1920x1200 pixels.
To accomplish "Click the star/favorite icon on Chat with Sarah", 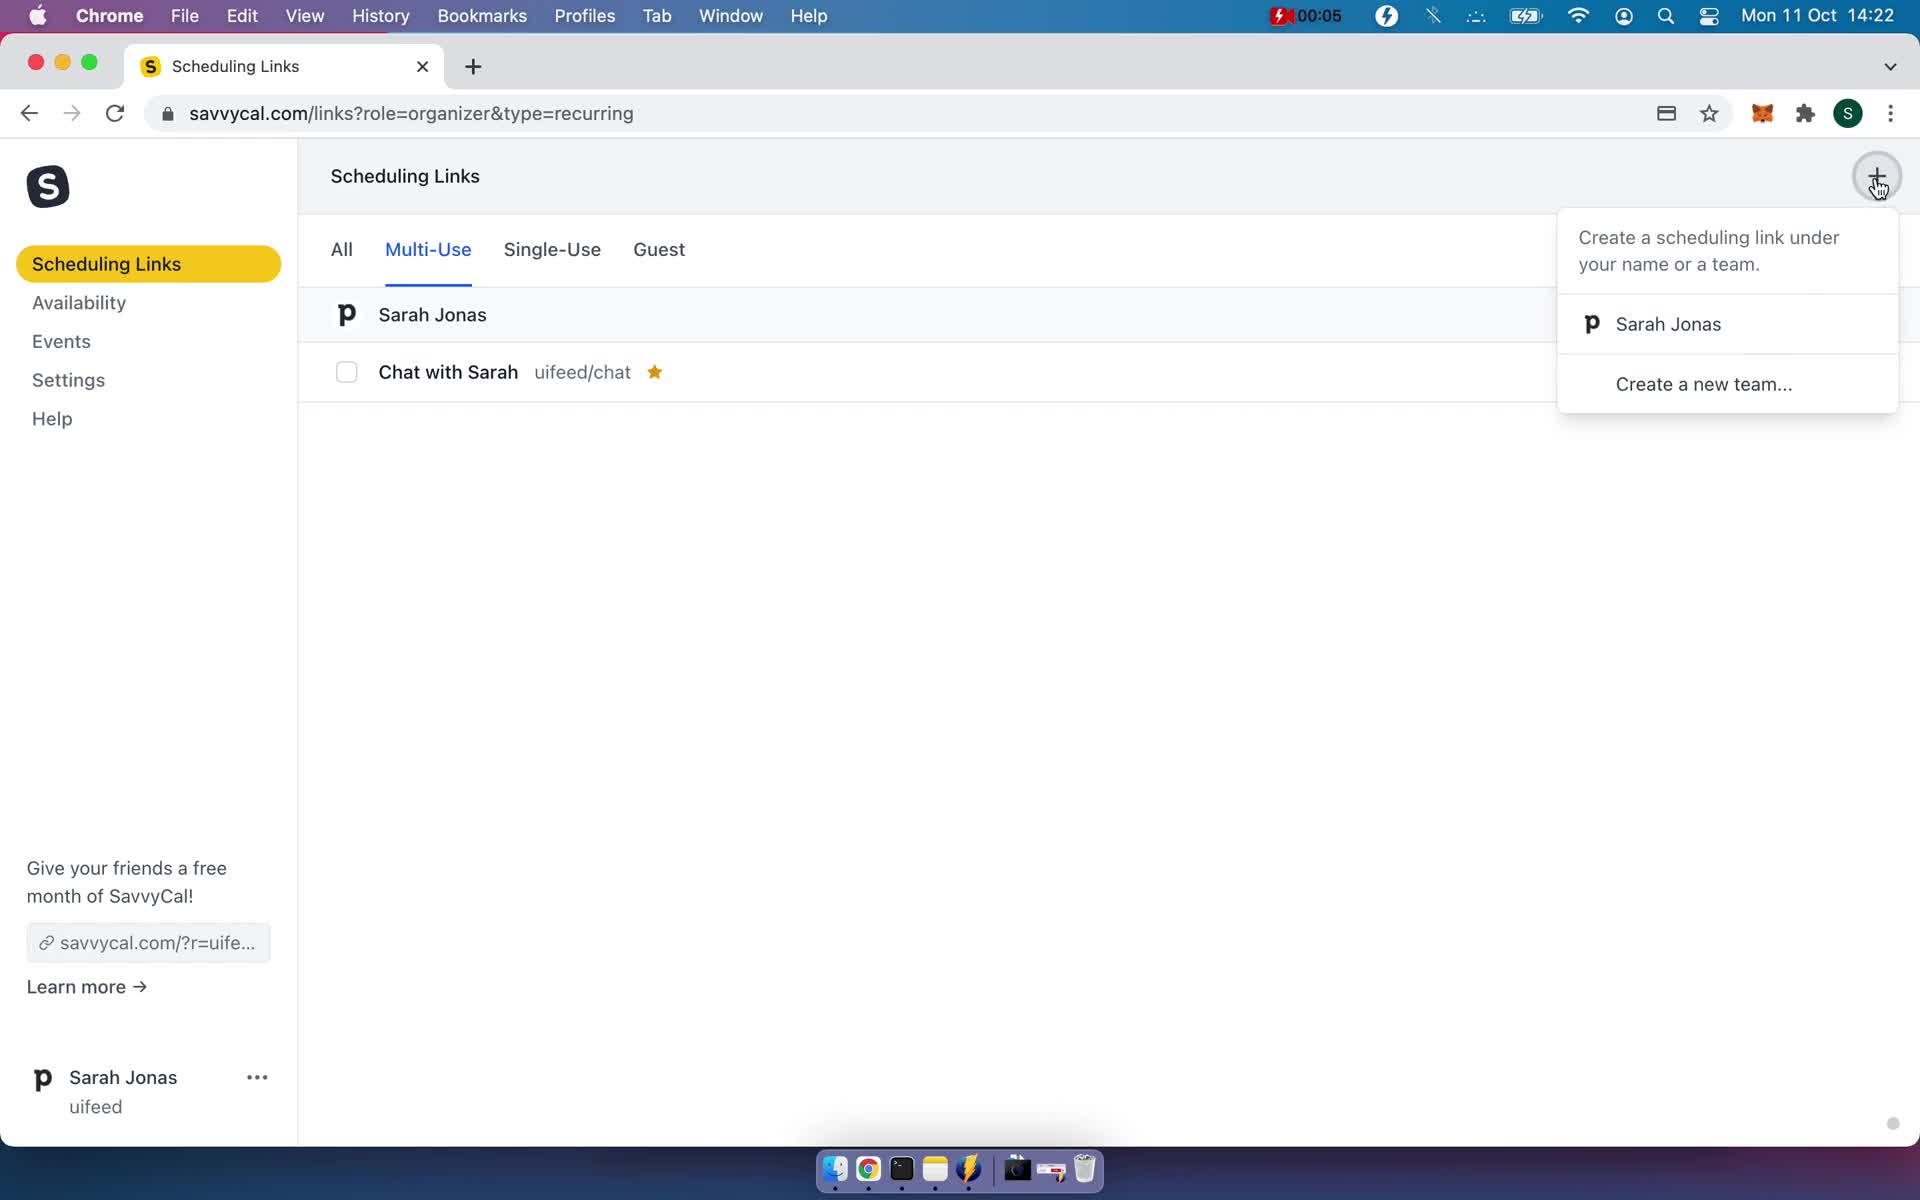I will coord(655,371).
